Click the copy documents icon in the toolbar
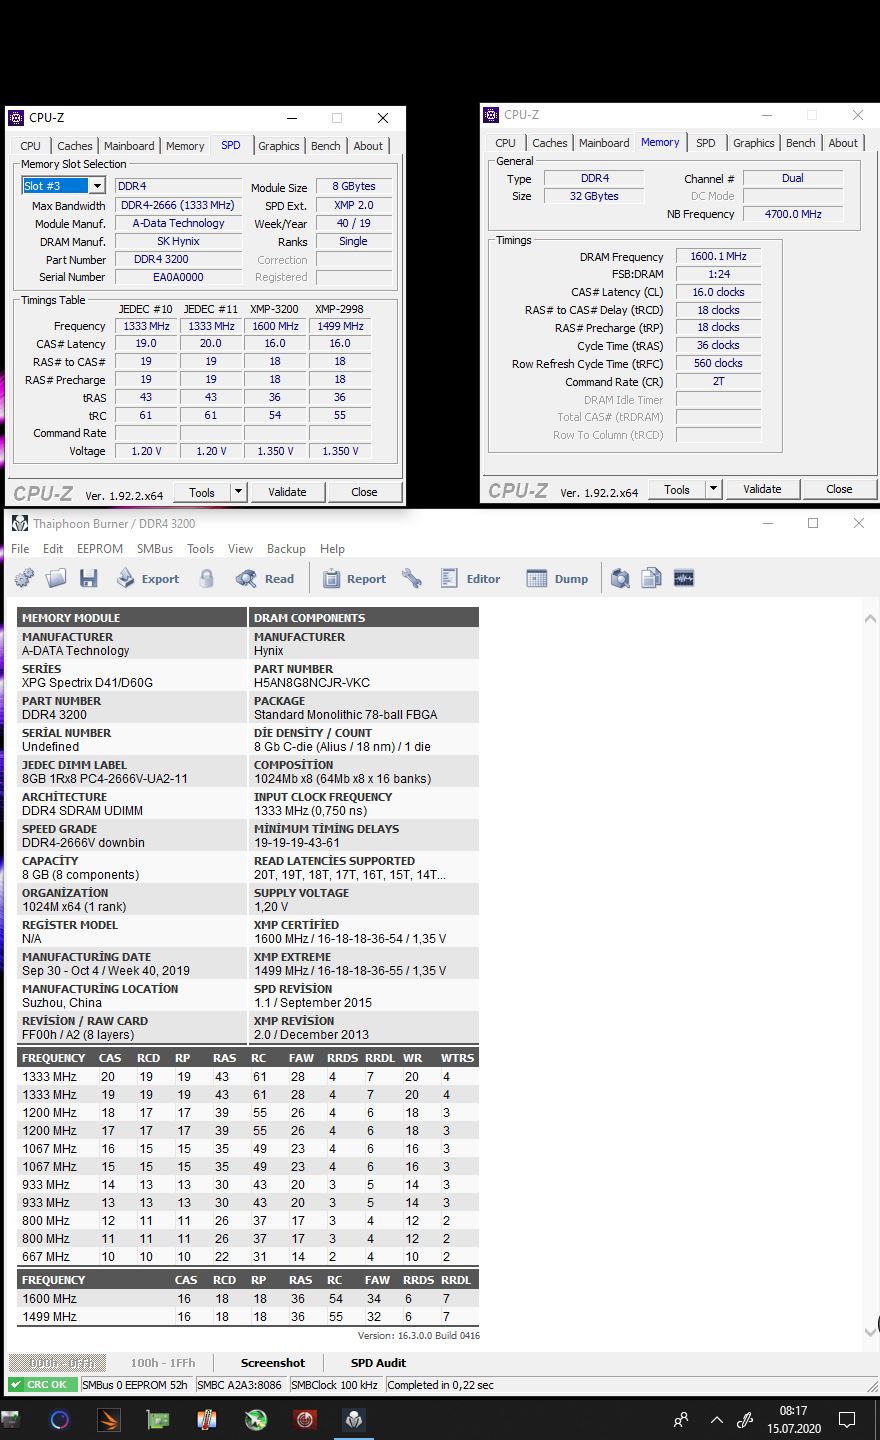The image size is (880, 1440). pyautogui.click(x=652, y=578)
